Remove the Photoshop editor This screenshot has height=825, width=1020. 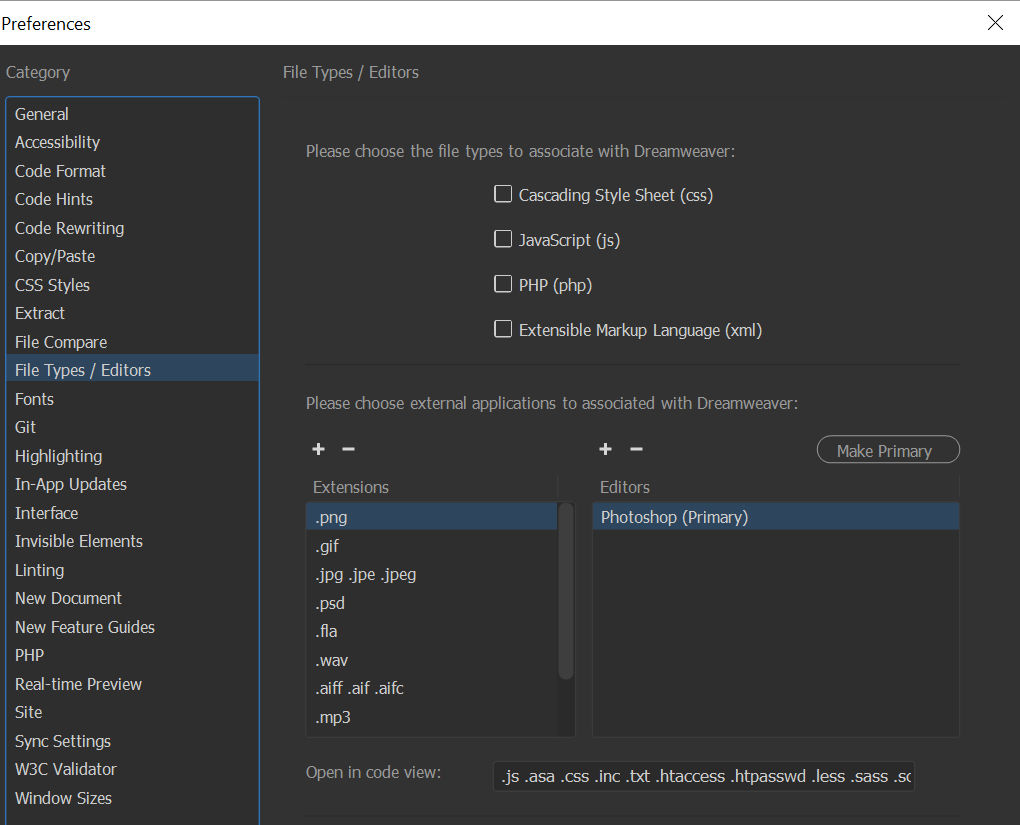click(x=636, y=449)
